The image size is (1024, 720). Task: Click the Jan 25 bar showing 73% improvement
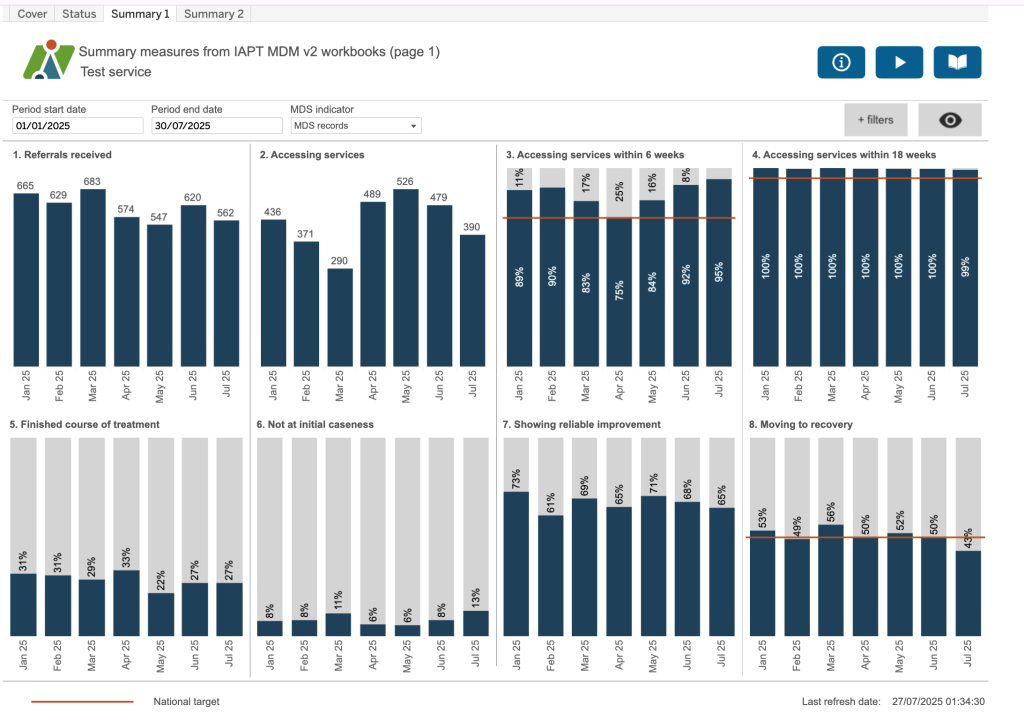tap(516, 563)
